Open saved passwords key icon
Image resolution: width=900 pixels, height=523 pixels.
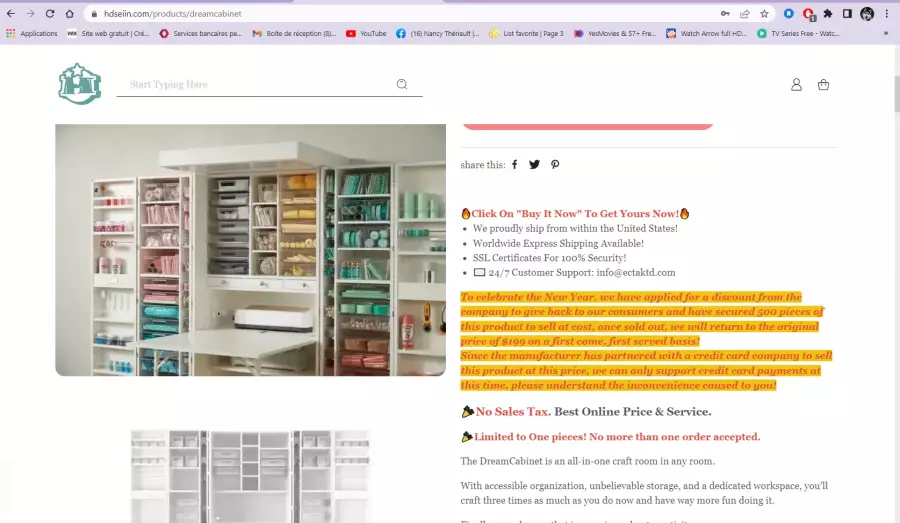click(x=725, y=14)
